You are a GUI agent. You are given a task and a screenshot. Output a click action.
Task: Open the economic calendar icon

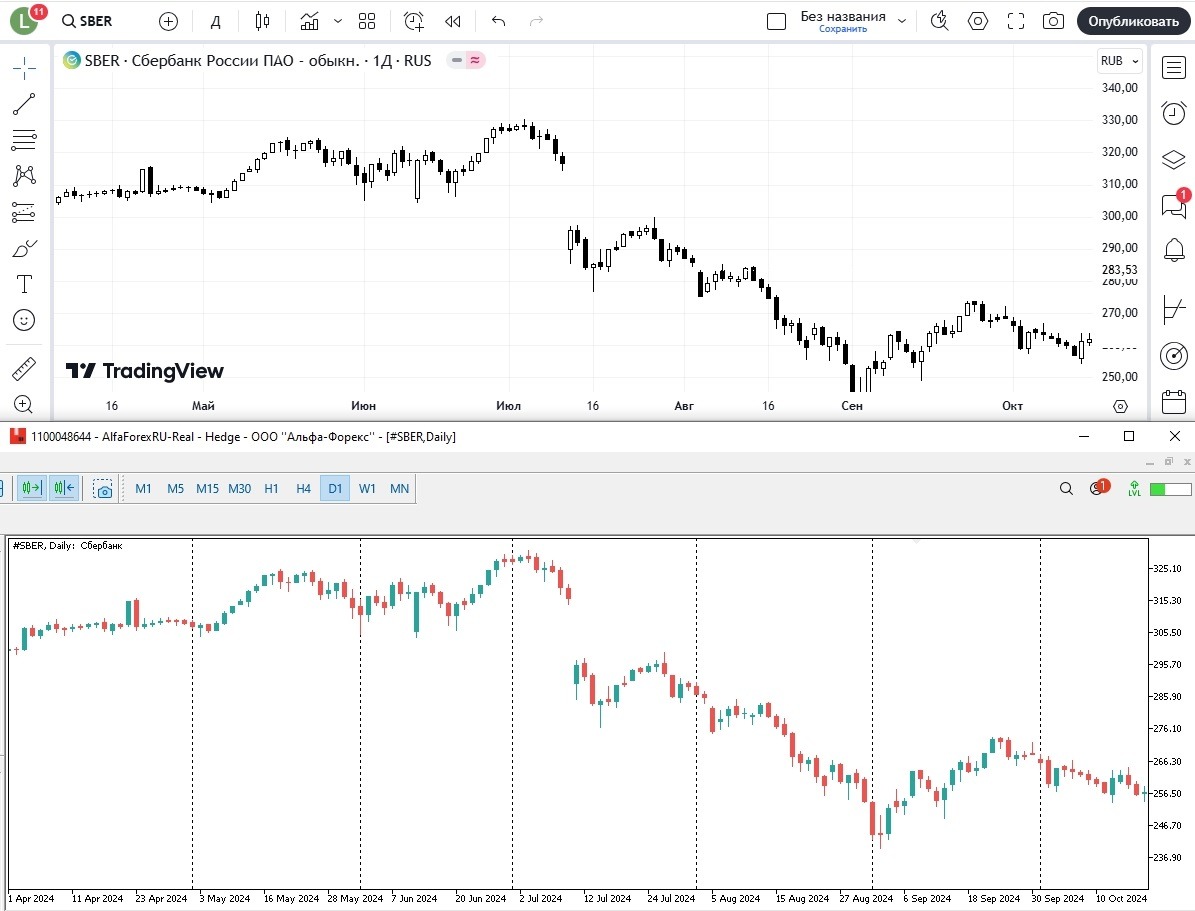pyautogui.click(x=1174, y=402)
